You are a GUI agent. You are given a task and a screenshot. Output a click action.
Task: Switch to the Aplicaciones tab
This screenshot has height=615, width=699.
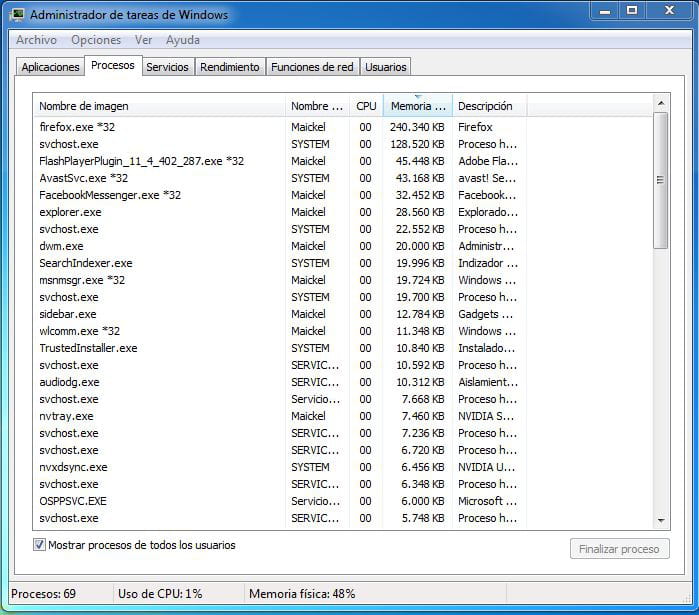point(50,67)
